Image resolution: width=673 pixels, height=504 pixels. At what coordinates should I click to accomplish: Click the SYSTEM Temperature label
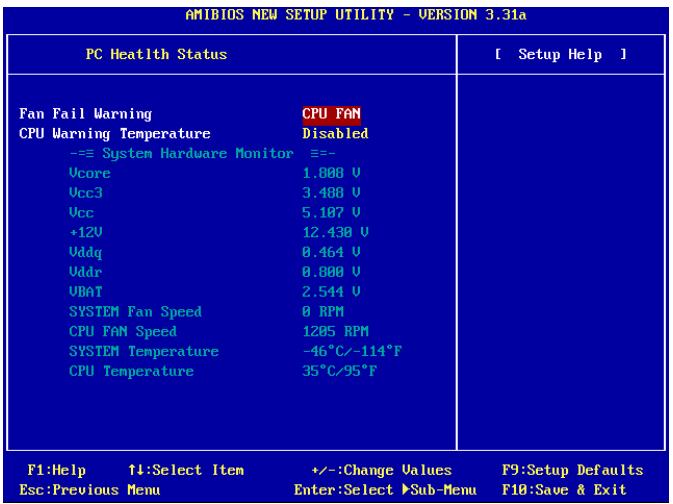coord(144,351)
